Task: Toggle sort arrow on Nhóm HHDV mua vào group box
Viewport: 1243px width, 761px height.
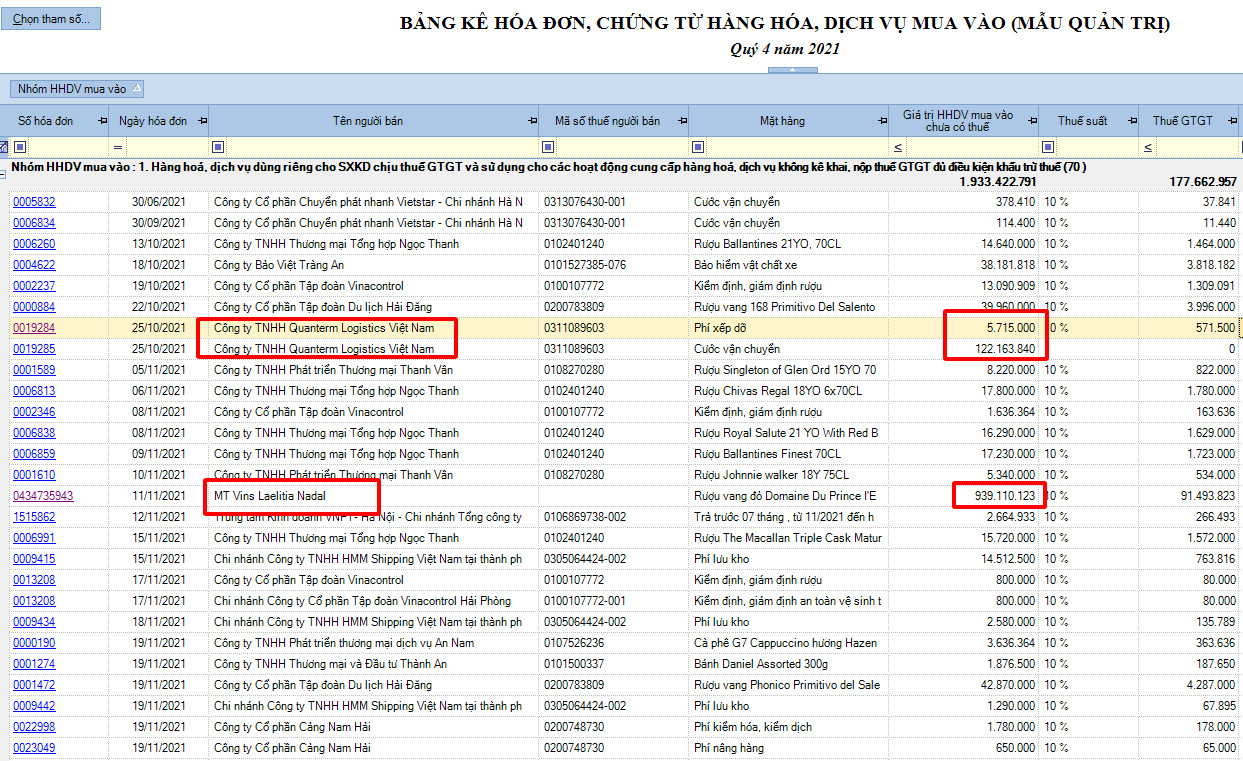Action: (136, 88)
